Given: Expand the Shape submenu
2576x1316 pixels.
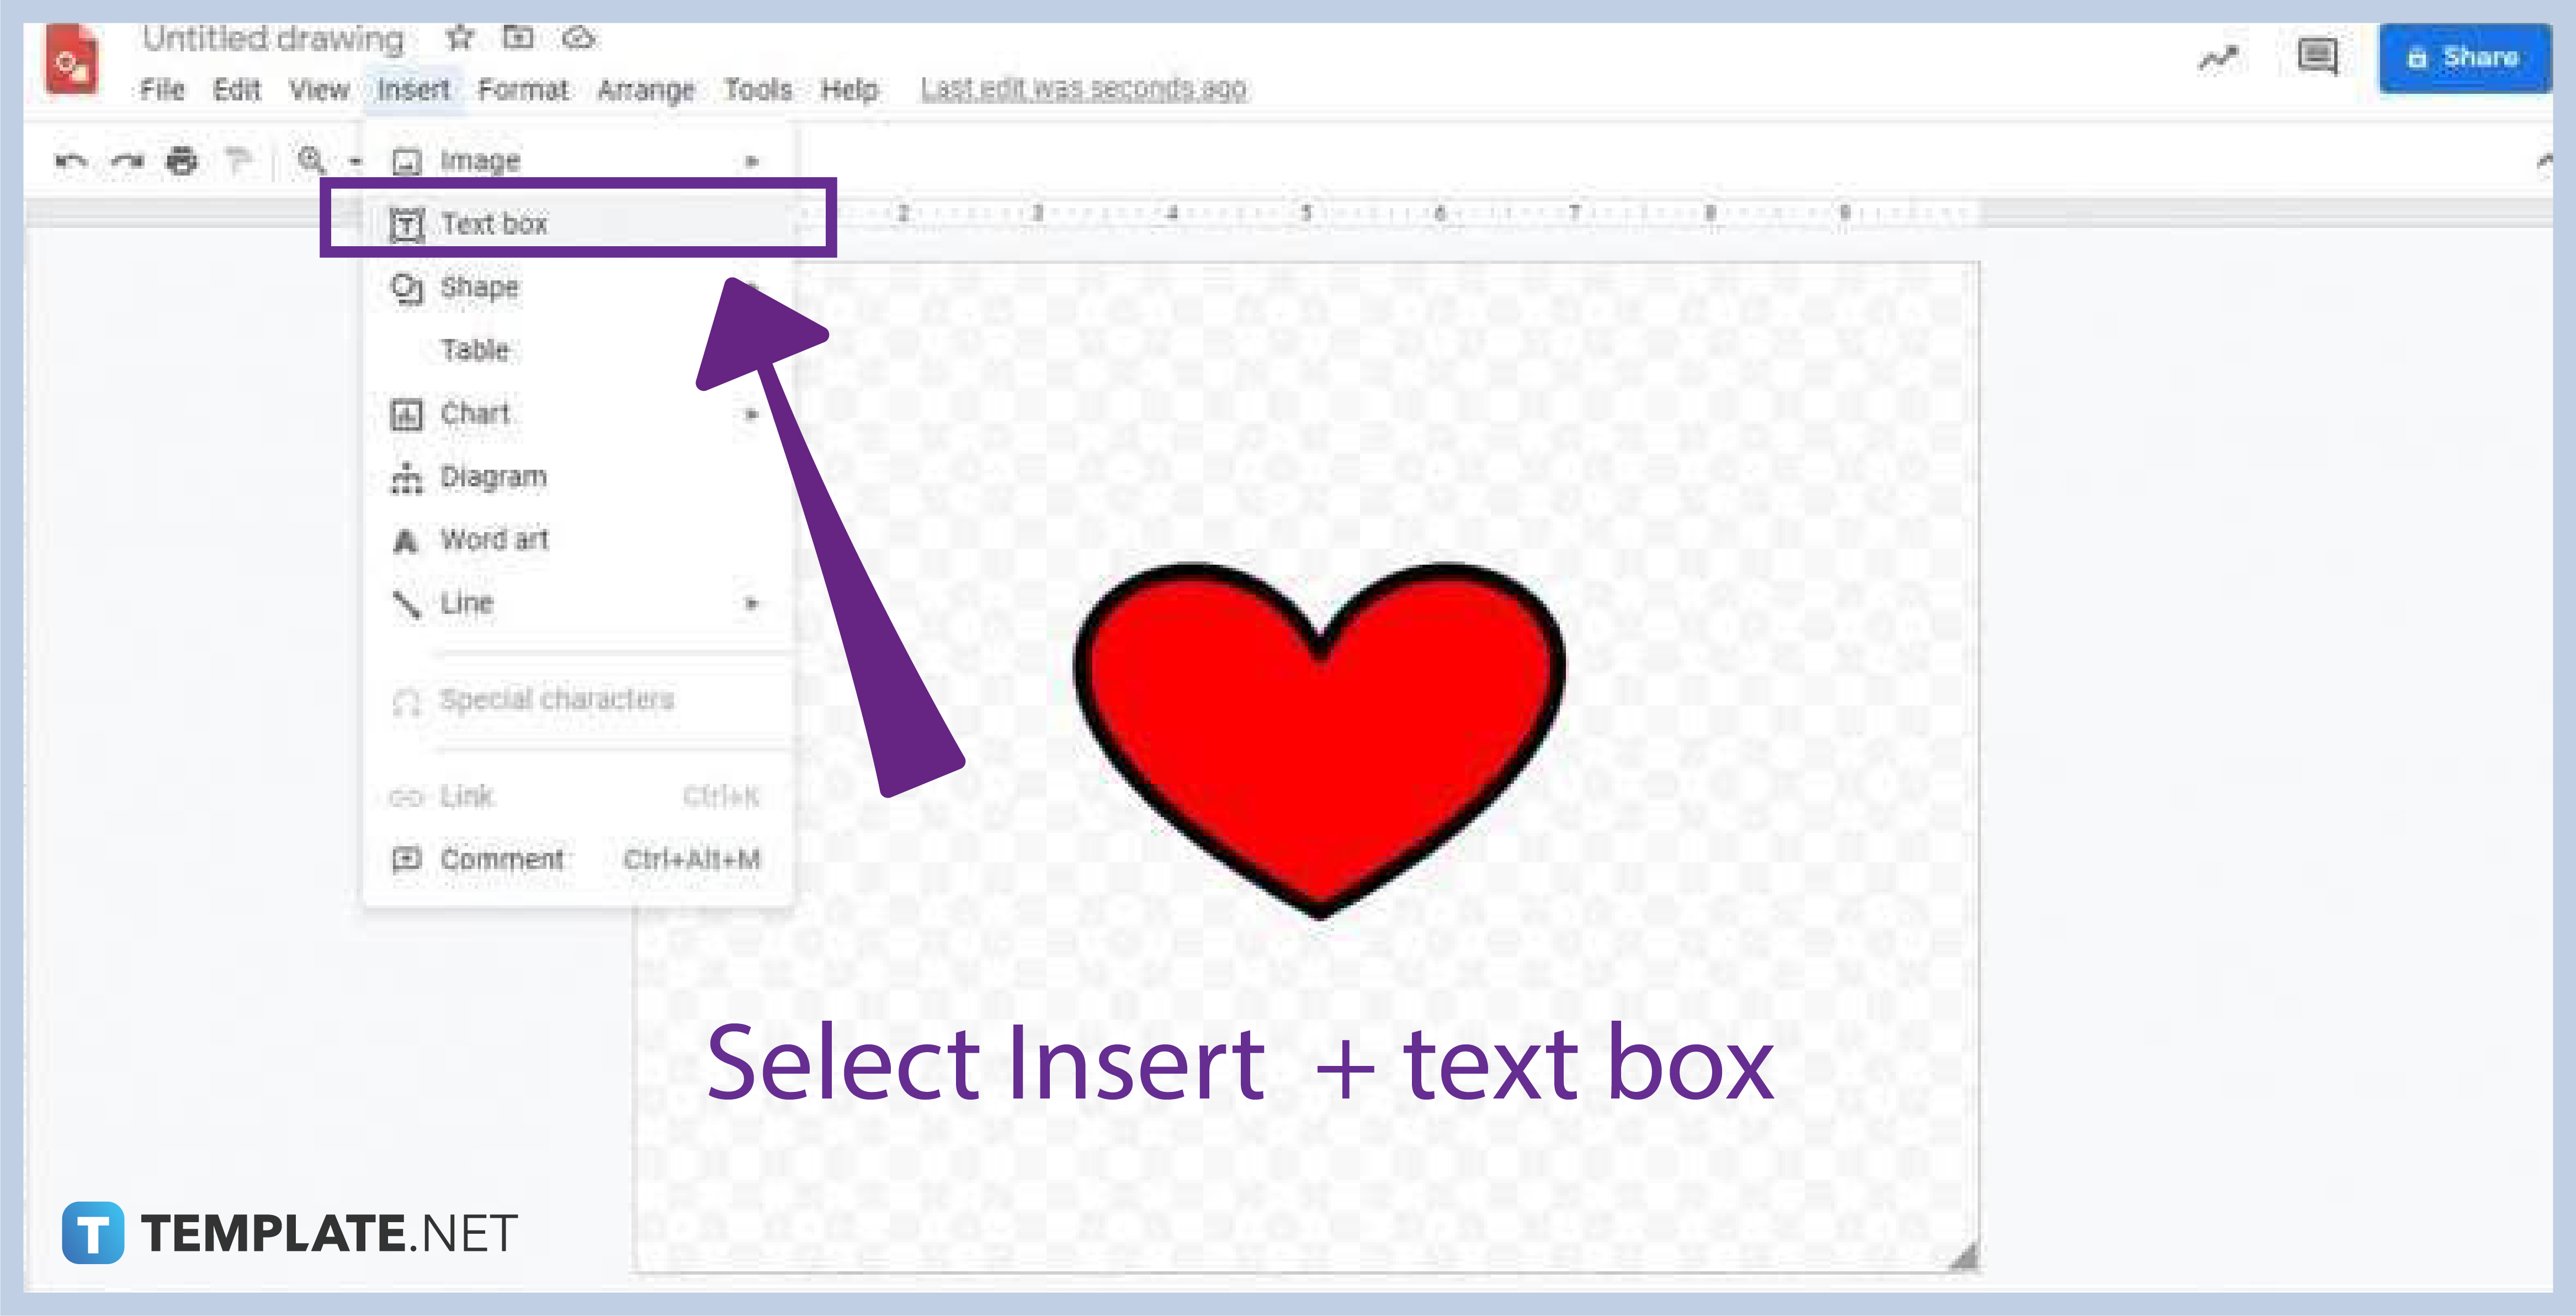Looking at the screenshot, I should (x=752, y=287).
